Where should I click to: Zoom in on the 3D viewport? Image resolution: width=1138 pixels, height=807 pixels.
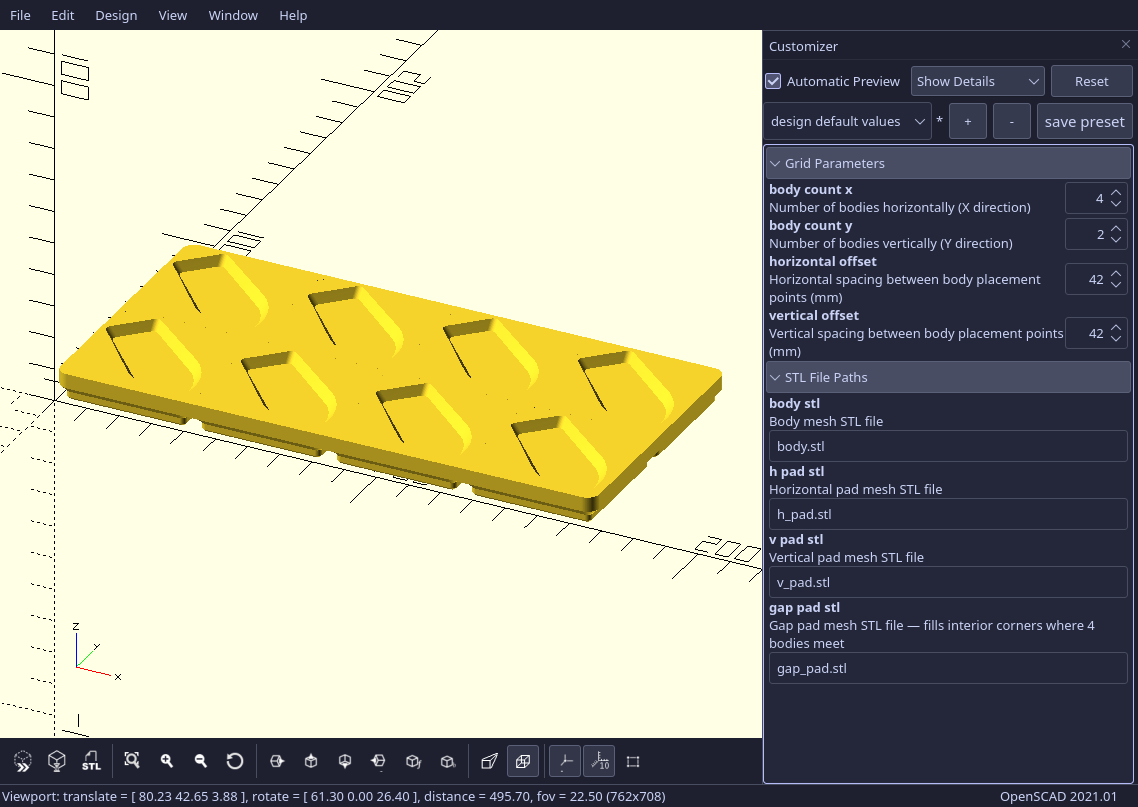click(x=166, y=761)
